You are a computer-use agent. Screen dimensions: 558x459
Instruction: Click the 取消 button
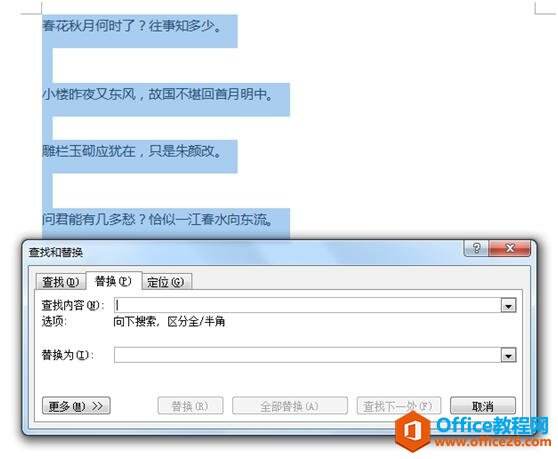click(483, 406)
